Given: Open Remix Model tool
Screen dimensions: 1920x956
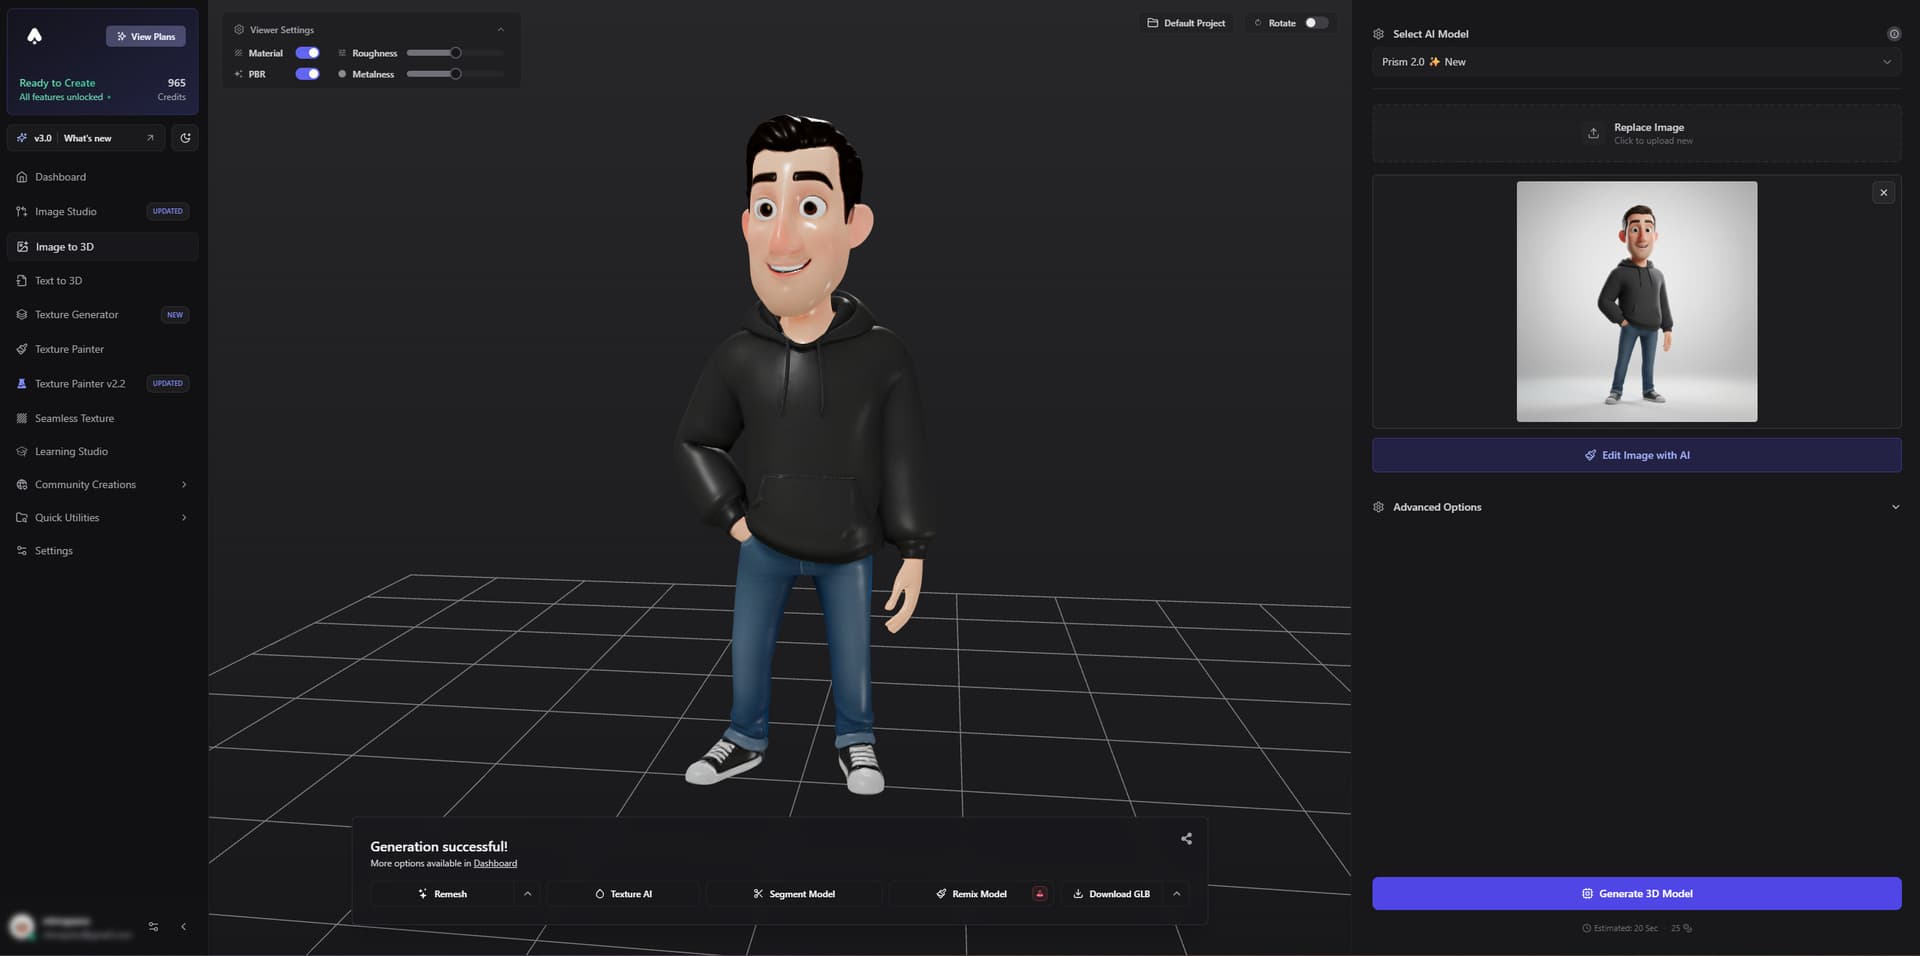Looking at the screenshot, I should click(x=971, y=893).
